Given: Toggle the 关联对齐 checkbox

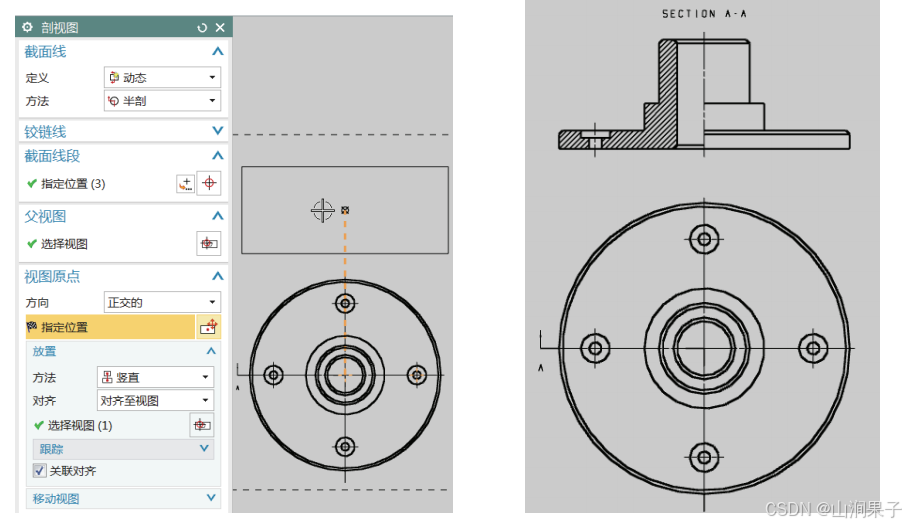Looking at the screenshot, I should (x=39, y=471).
